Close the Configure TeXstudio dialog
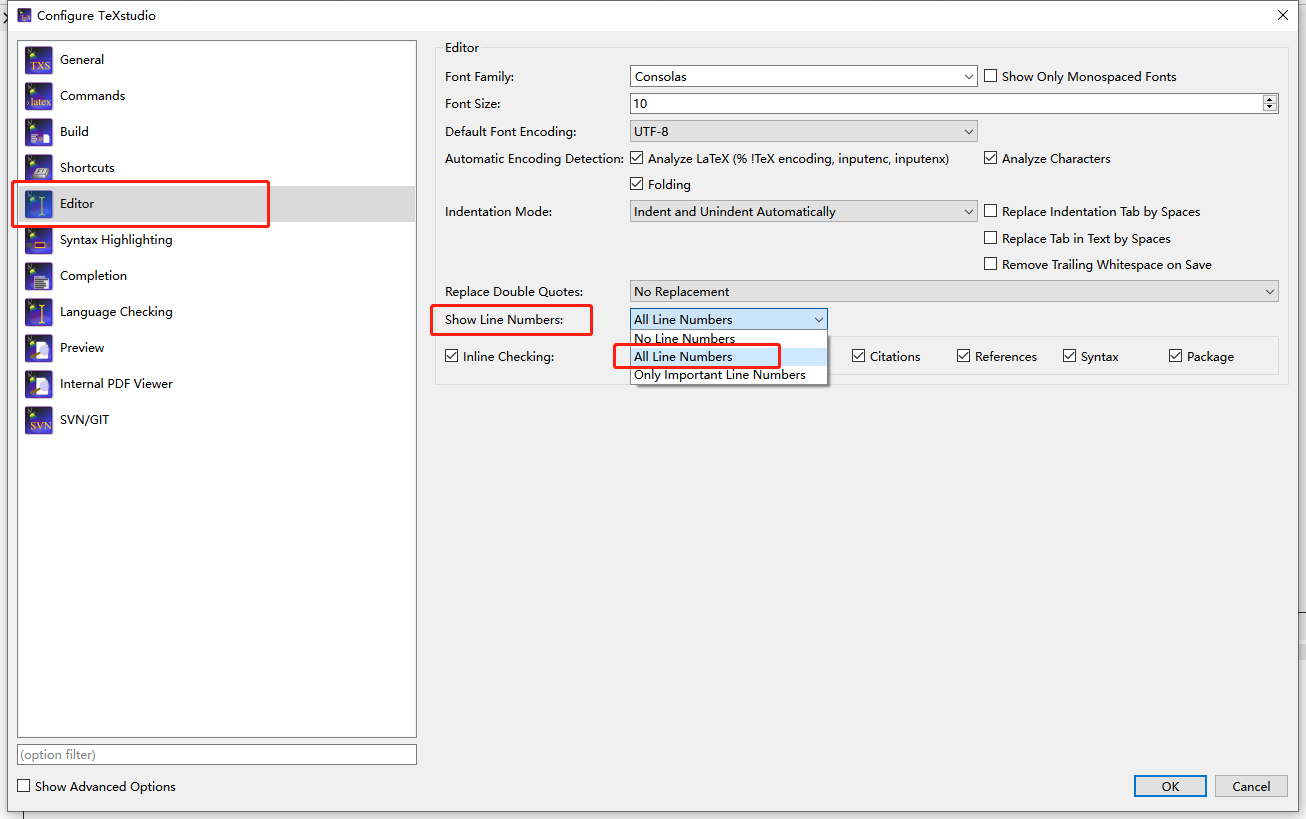 (1283, 15)
